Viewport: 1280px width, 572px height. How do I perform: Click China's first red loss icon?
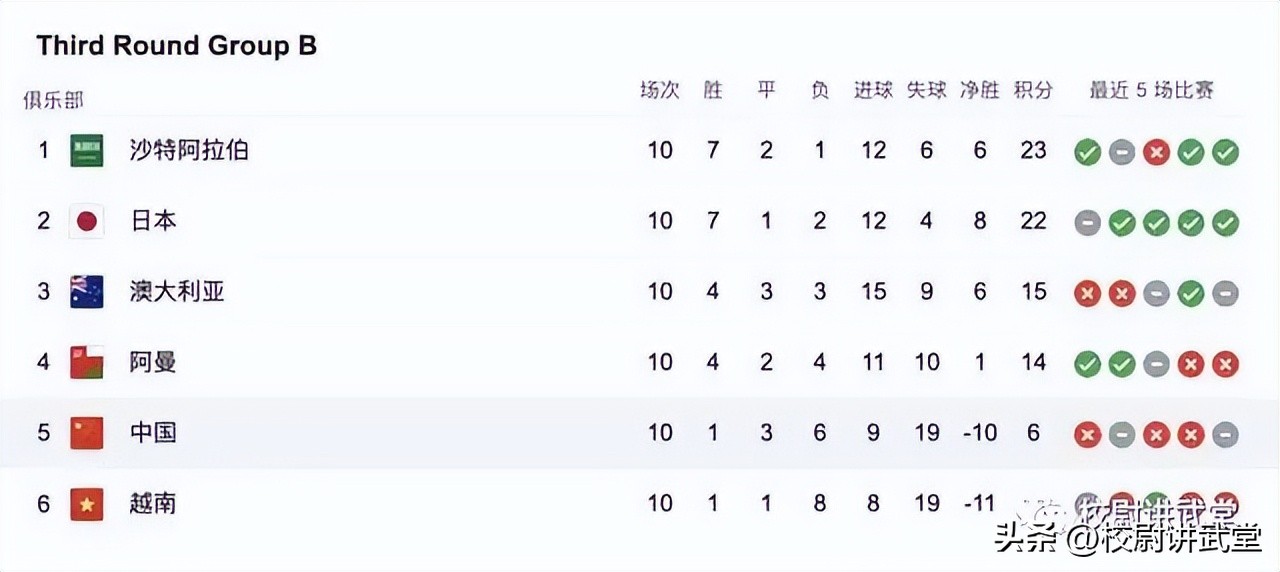(1088, 434)
